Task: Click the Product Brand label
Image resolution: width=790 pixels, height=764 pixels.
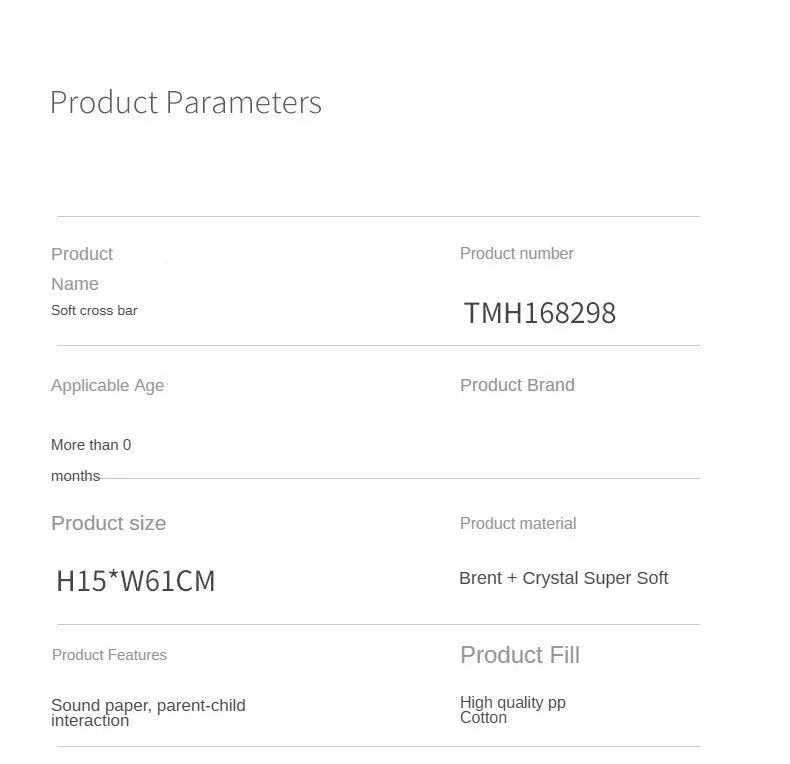Action: [517, 385]
